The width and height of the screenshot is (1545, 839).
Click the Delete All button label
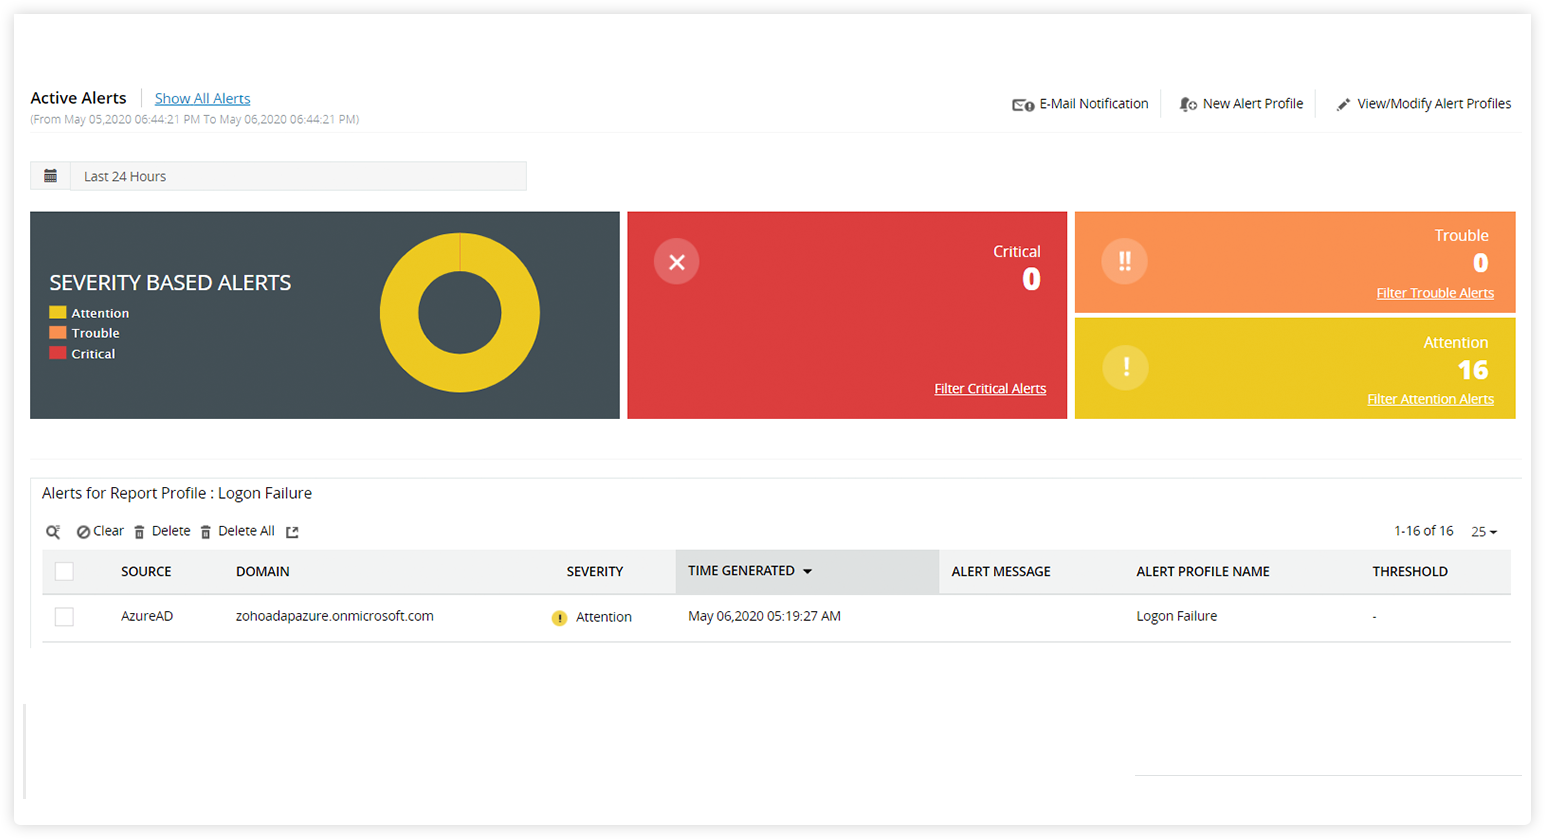coord(246,531)
